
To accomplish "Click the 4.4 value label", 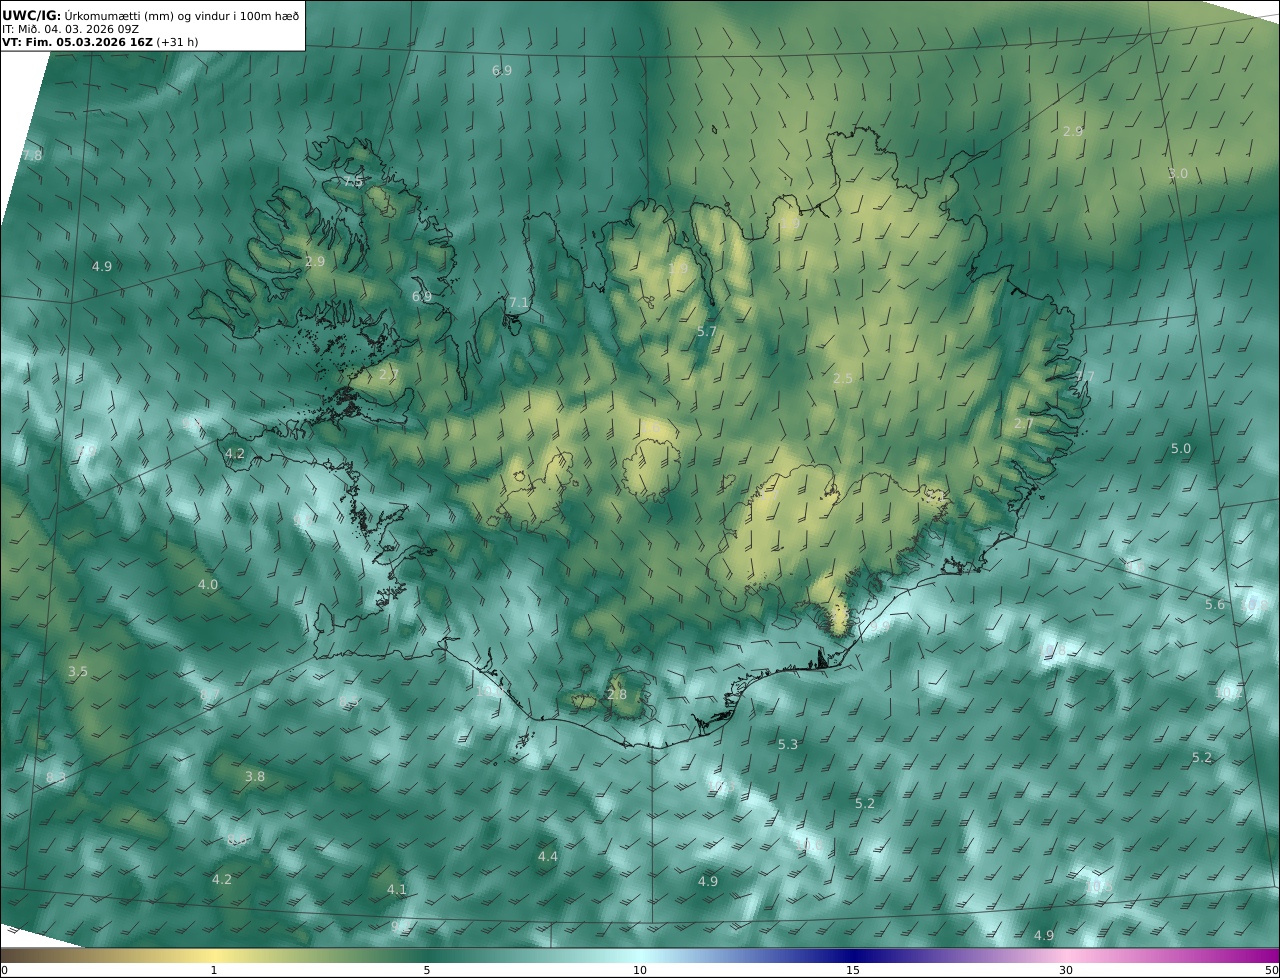I will point(548,857).
